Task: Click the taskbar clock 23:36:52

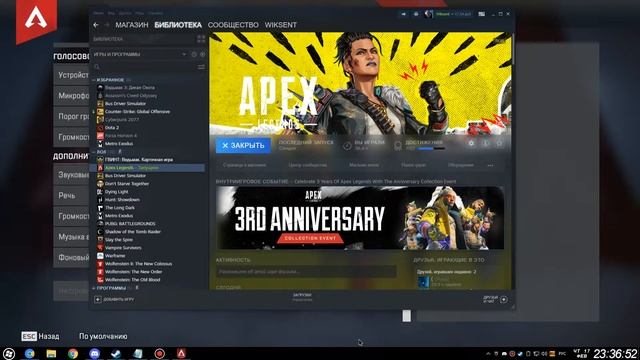Action: tap(615, 353)
